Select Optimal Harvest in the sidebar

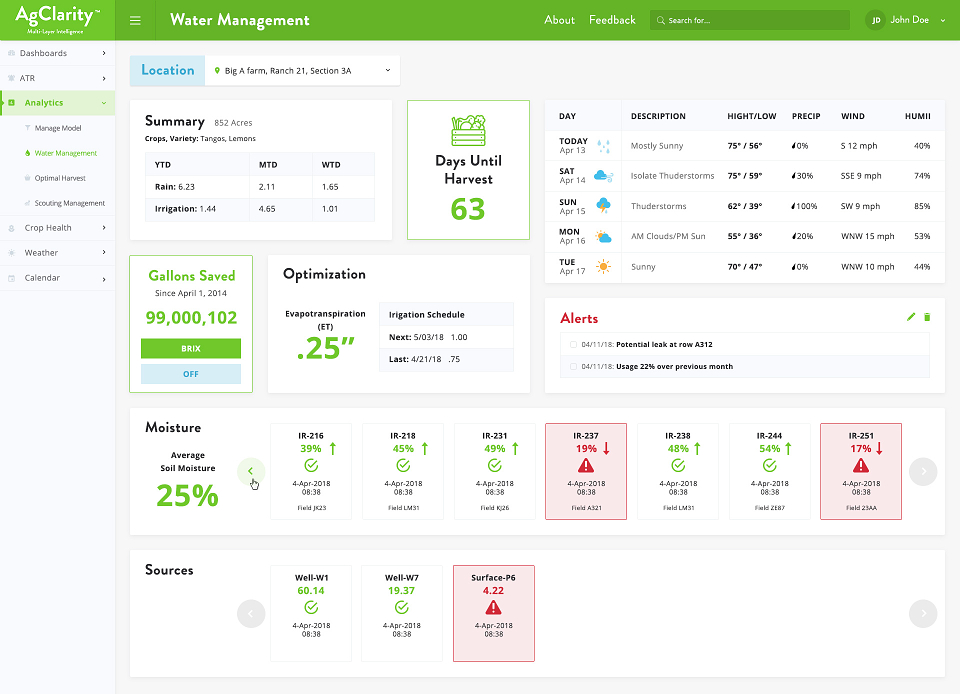[x=60, y=178]
